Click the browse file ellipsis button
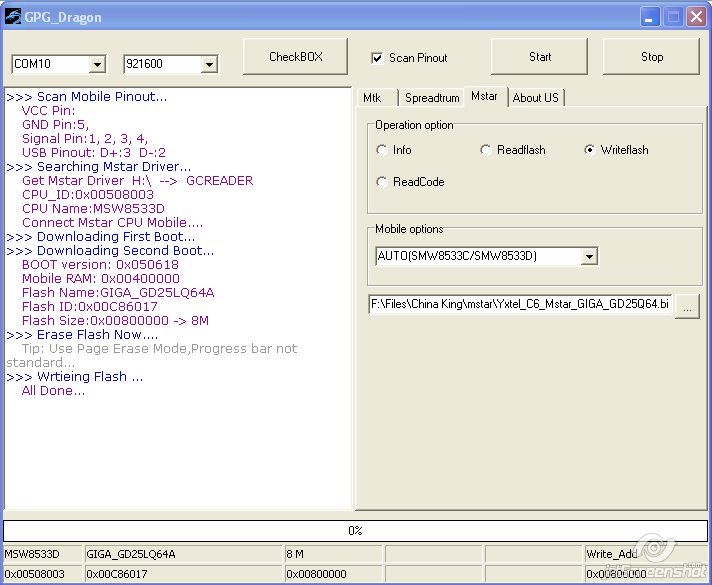712x585 pixels. [x=687, y=307]
